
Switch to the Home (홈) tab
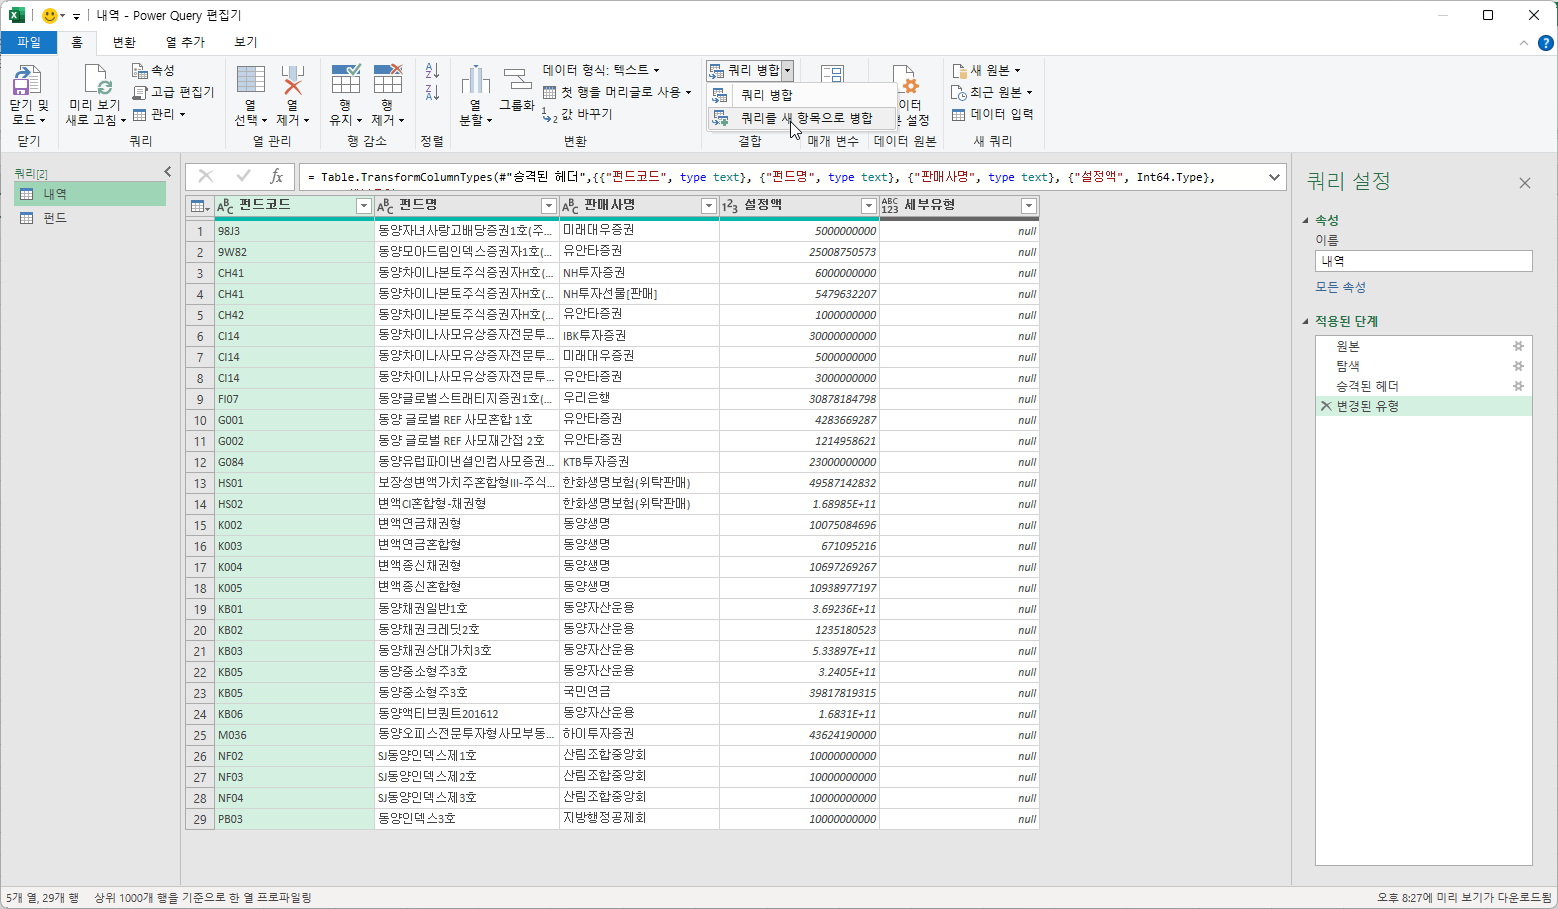[x=77, y=42]
